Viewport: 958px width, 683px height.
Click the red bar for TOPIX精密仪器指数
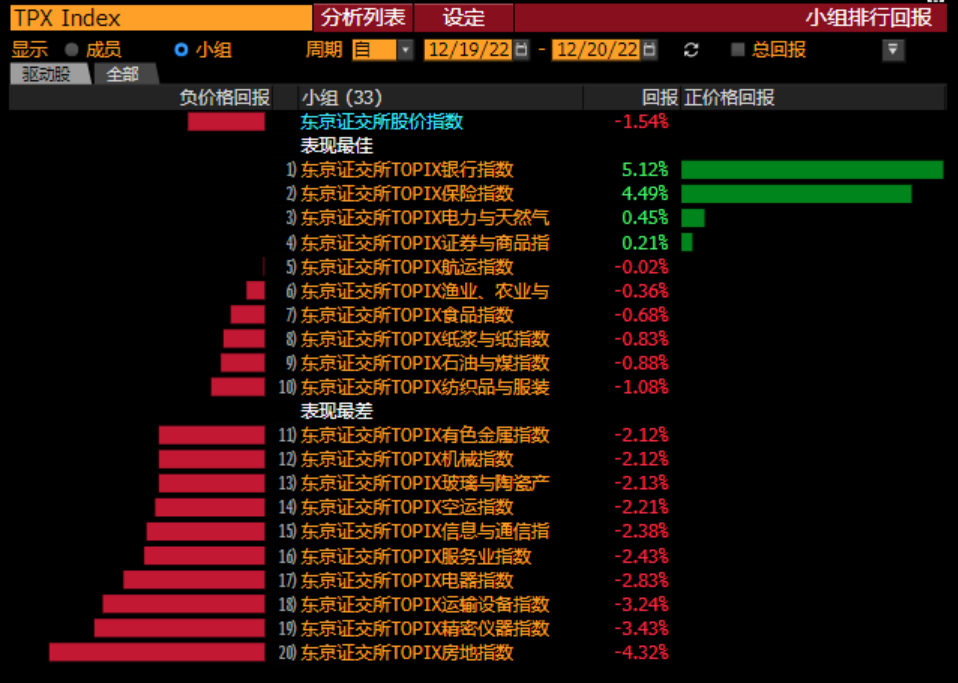coord(180,628)
